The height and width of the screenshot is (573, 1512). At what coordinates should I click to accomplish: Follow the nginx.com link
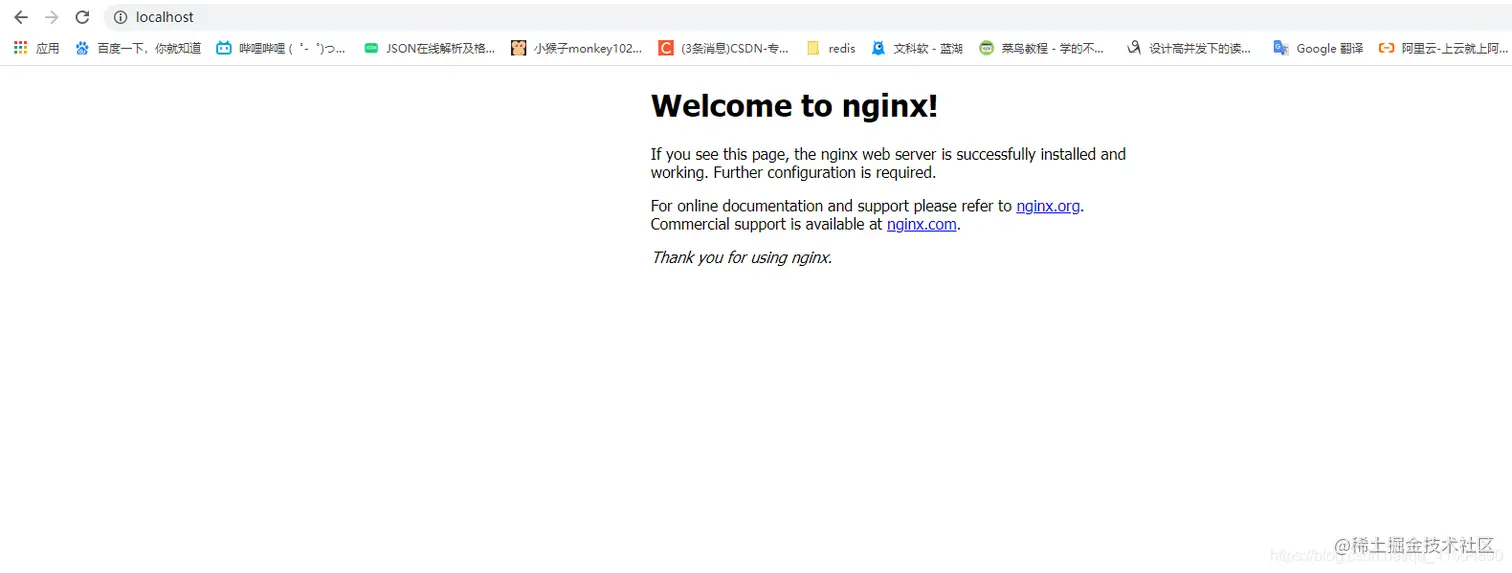(x=921, y=224)
